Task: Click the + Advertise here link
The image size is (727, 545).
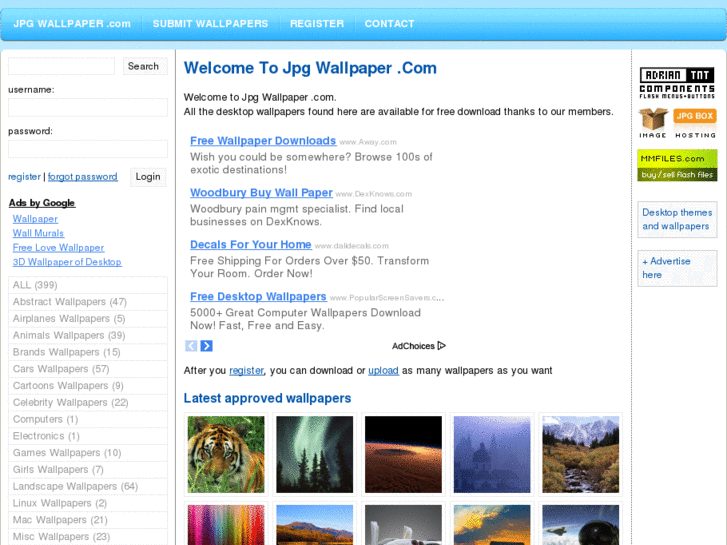Action: [677, 268]
